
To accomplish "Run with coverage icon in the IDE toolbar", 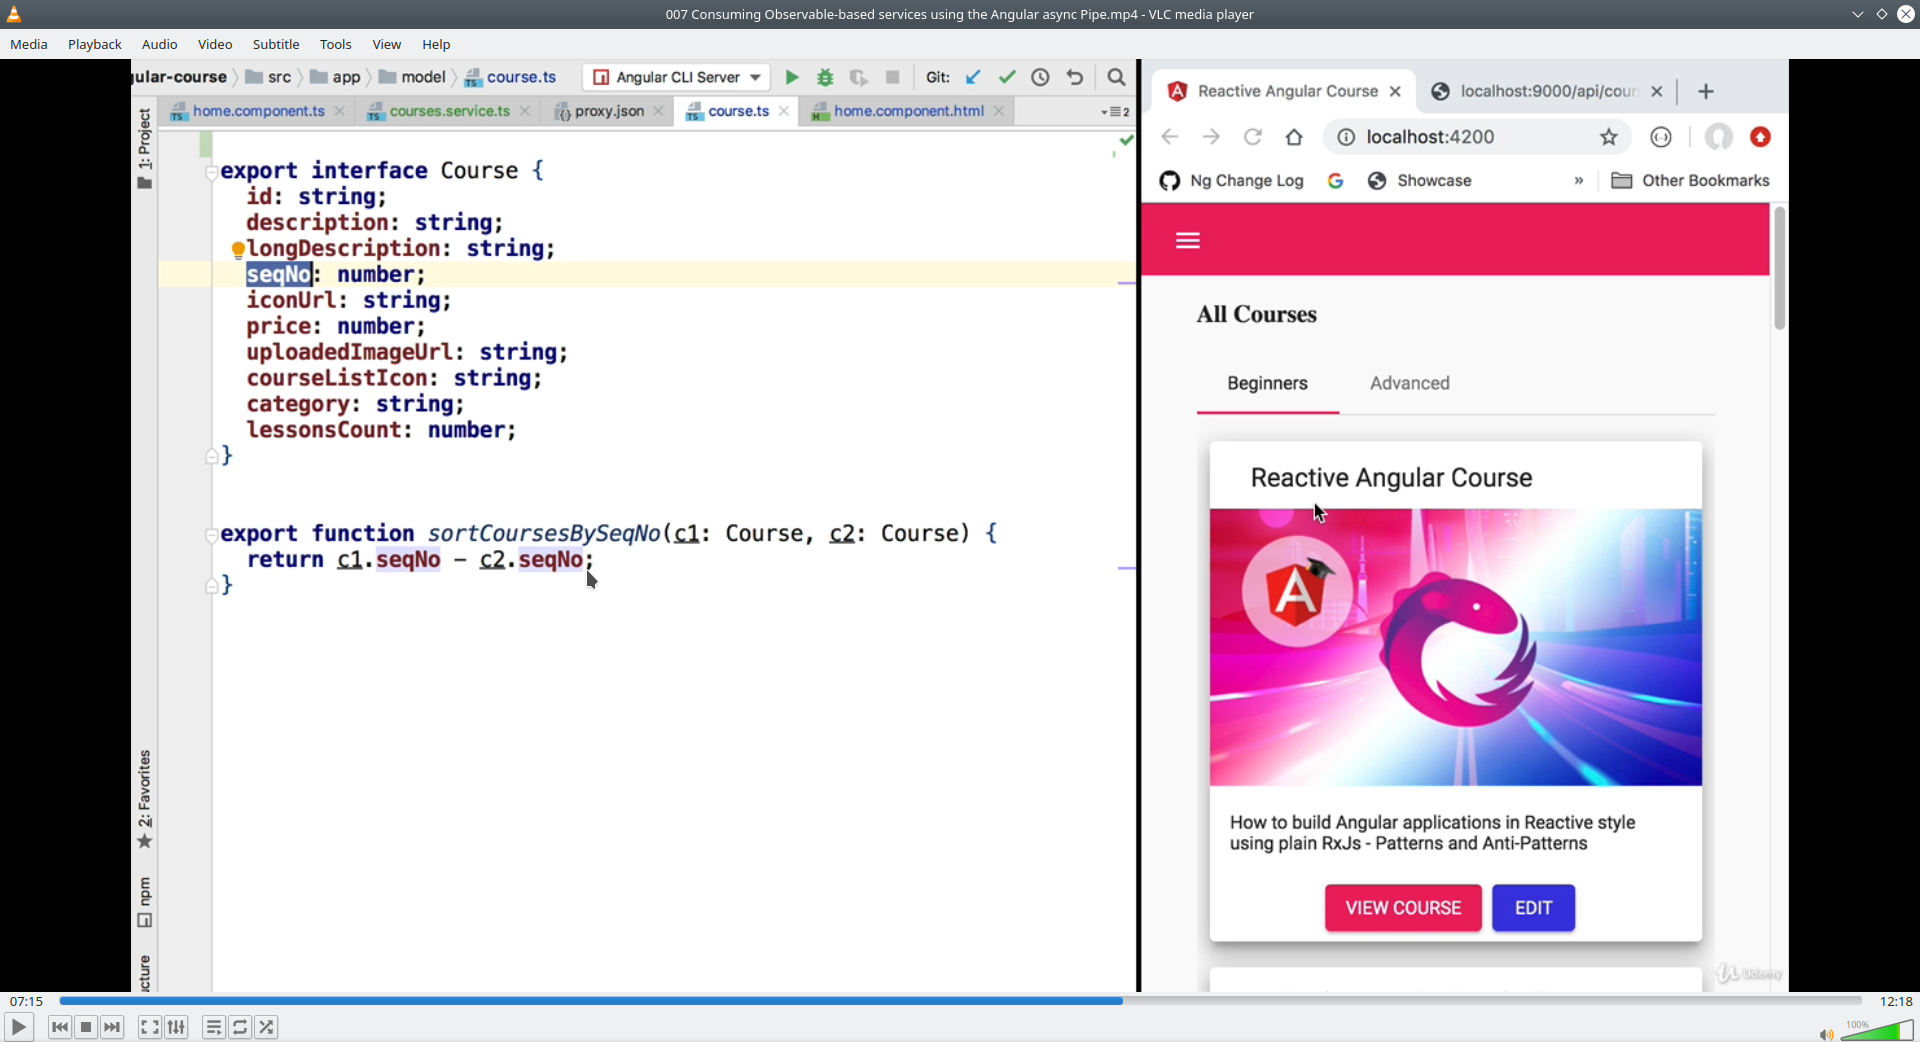I will (858, 77).
